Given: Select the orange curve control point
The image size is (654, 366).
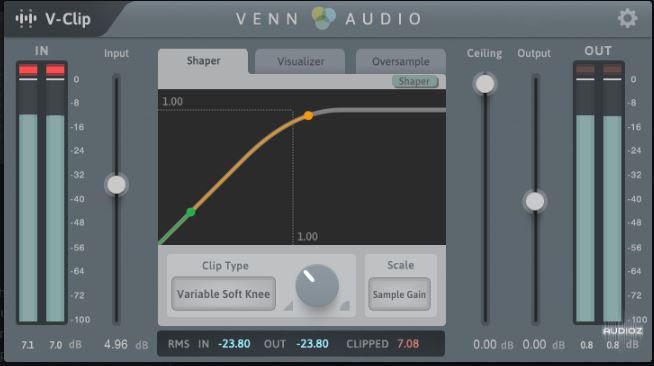Looking at the screenshot, I should click(308, 115).
